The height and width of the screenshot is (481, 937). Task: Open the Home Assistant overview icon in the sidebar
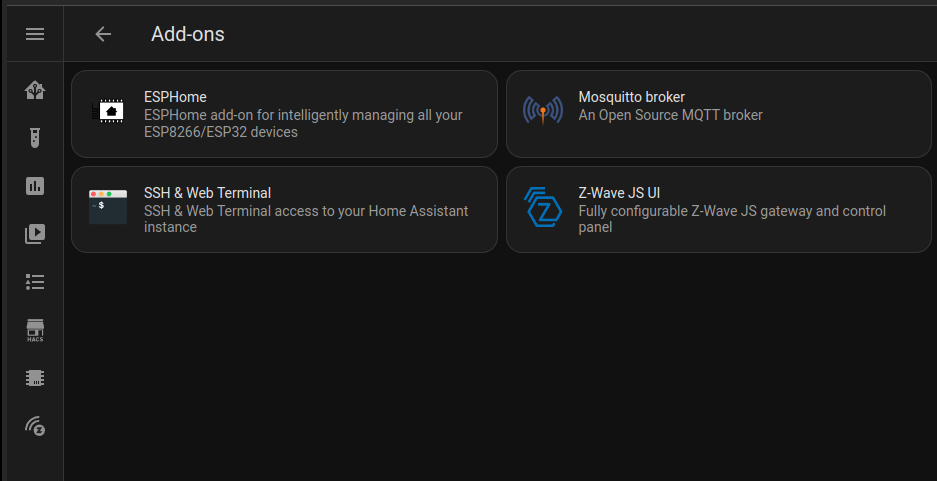[35, 90]
